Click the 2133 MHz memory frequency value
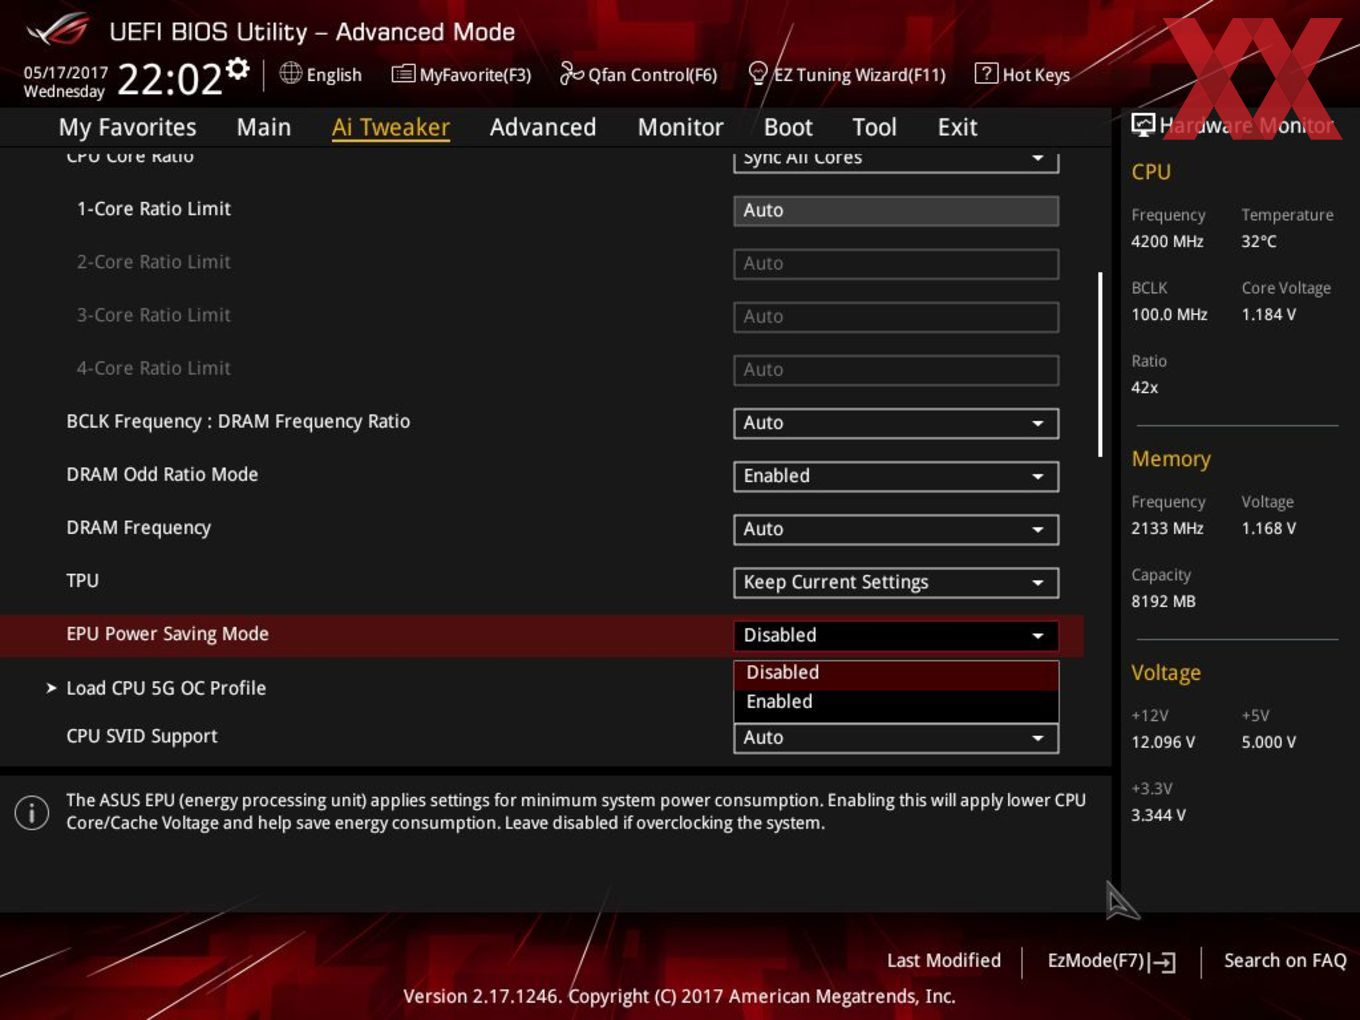1360x1020 pixels. pyautogui.click(x=1167, y=528)
